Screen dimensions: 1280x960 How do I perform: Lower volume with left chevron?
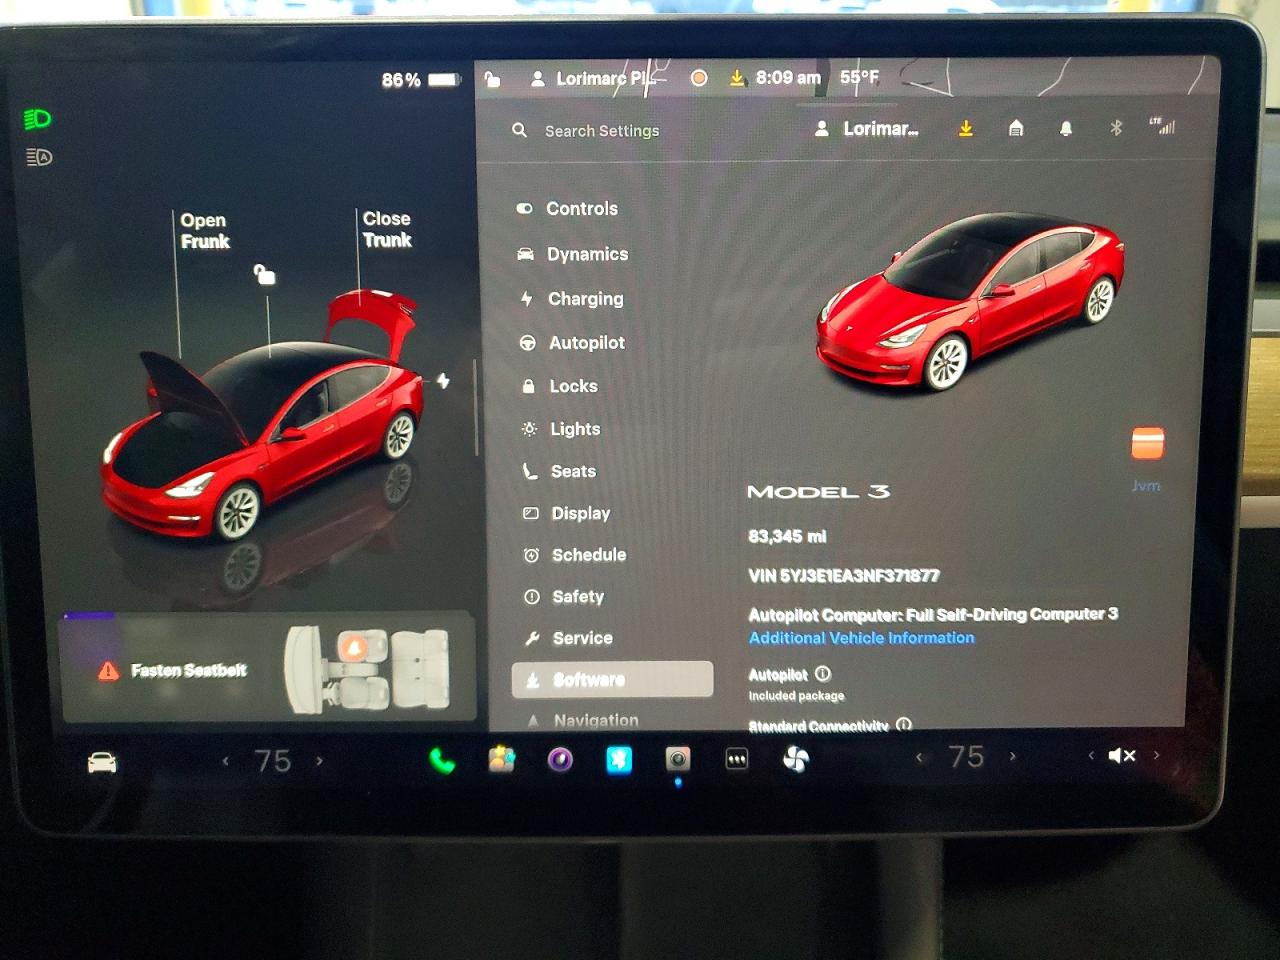tap(1091, 756)
